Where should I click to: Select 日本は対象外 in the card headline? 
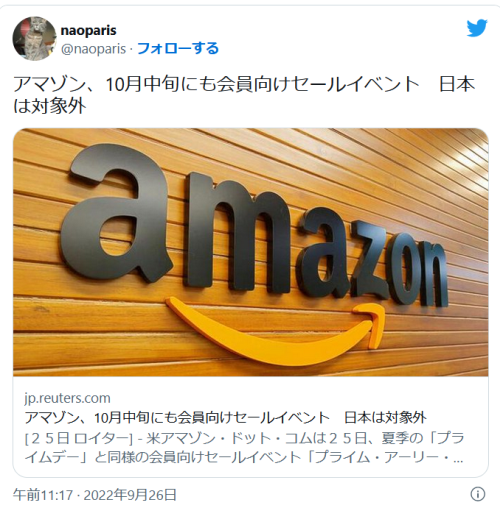click(385, 417)
